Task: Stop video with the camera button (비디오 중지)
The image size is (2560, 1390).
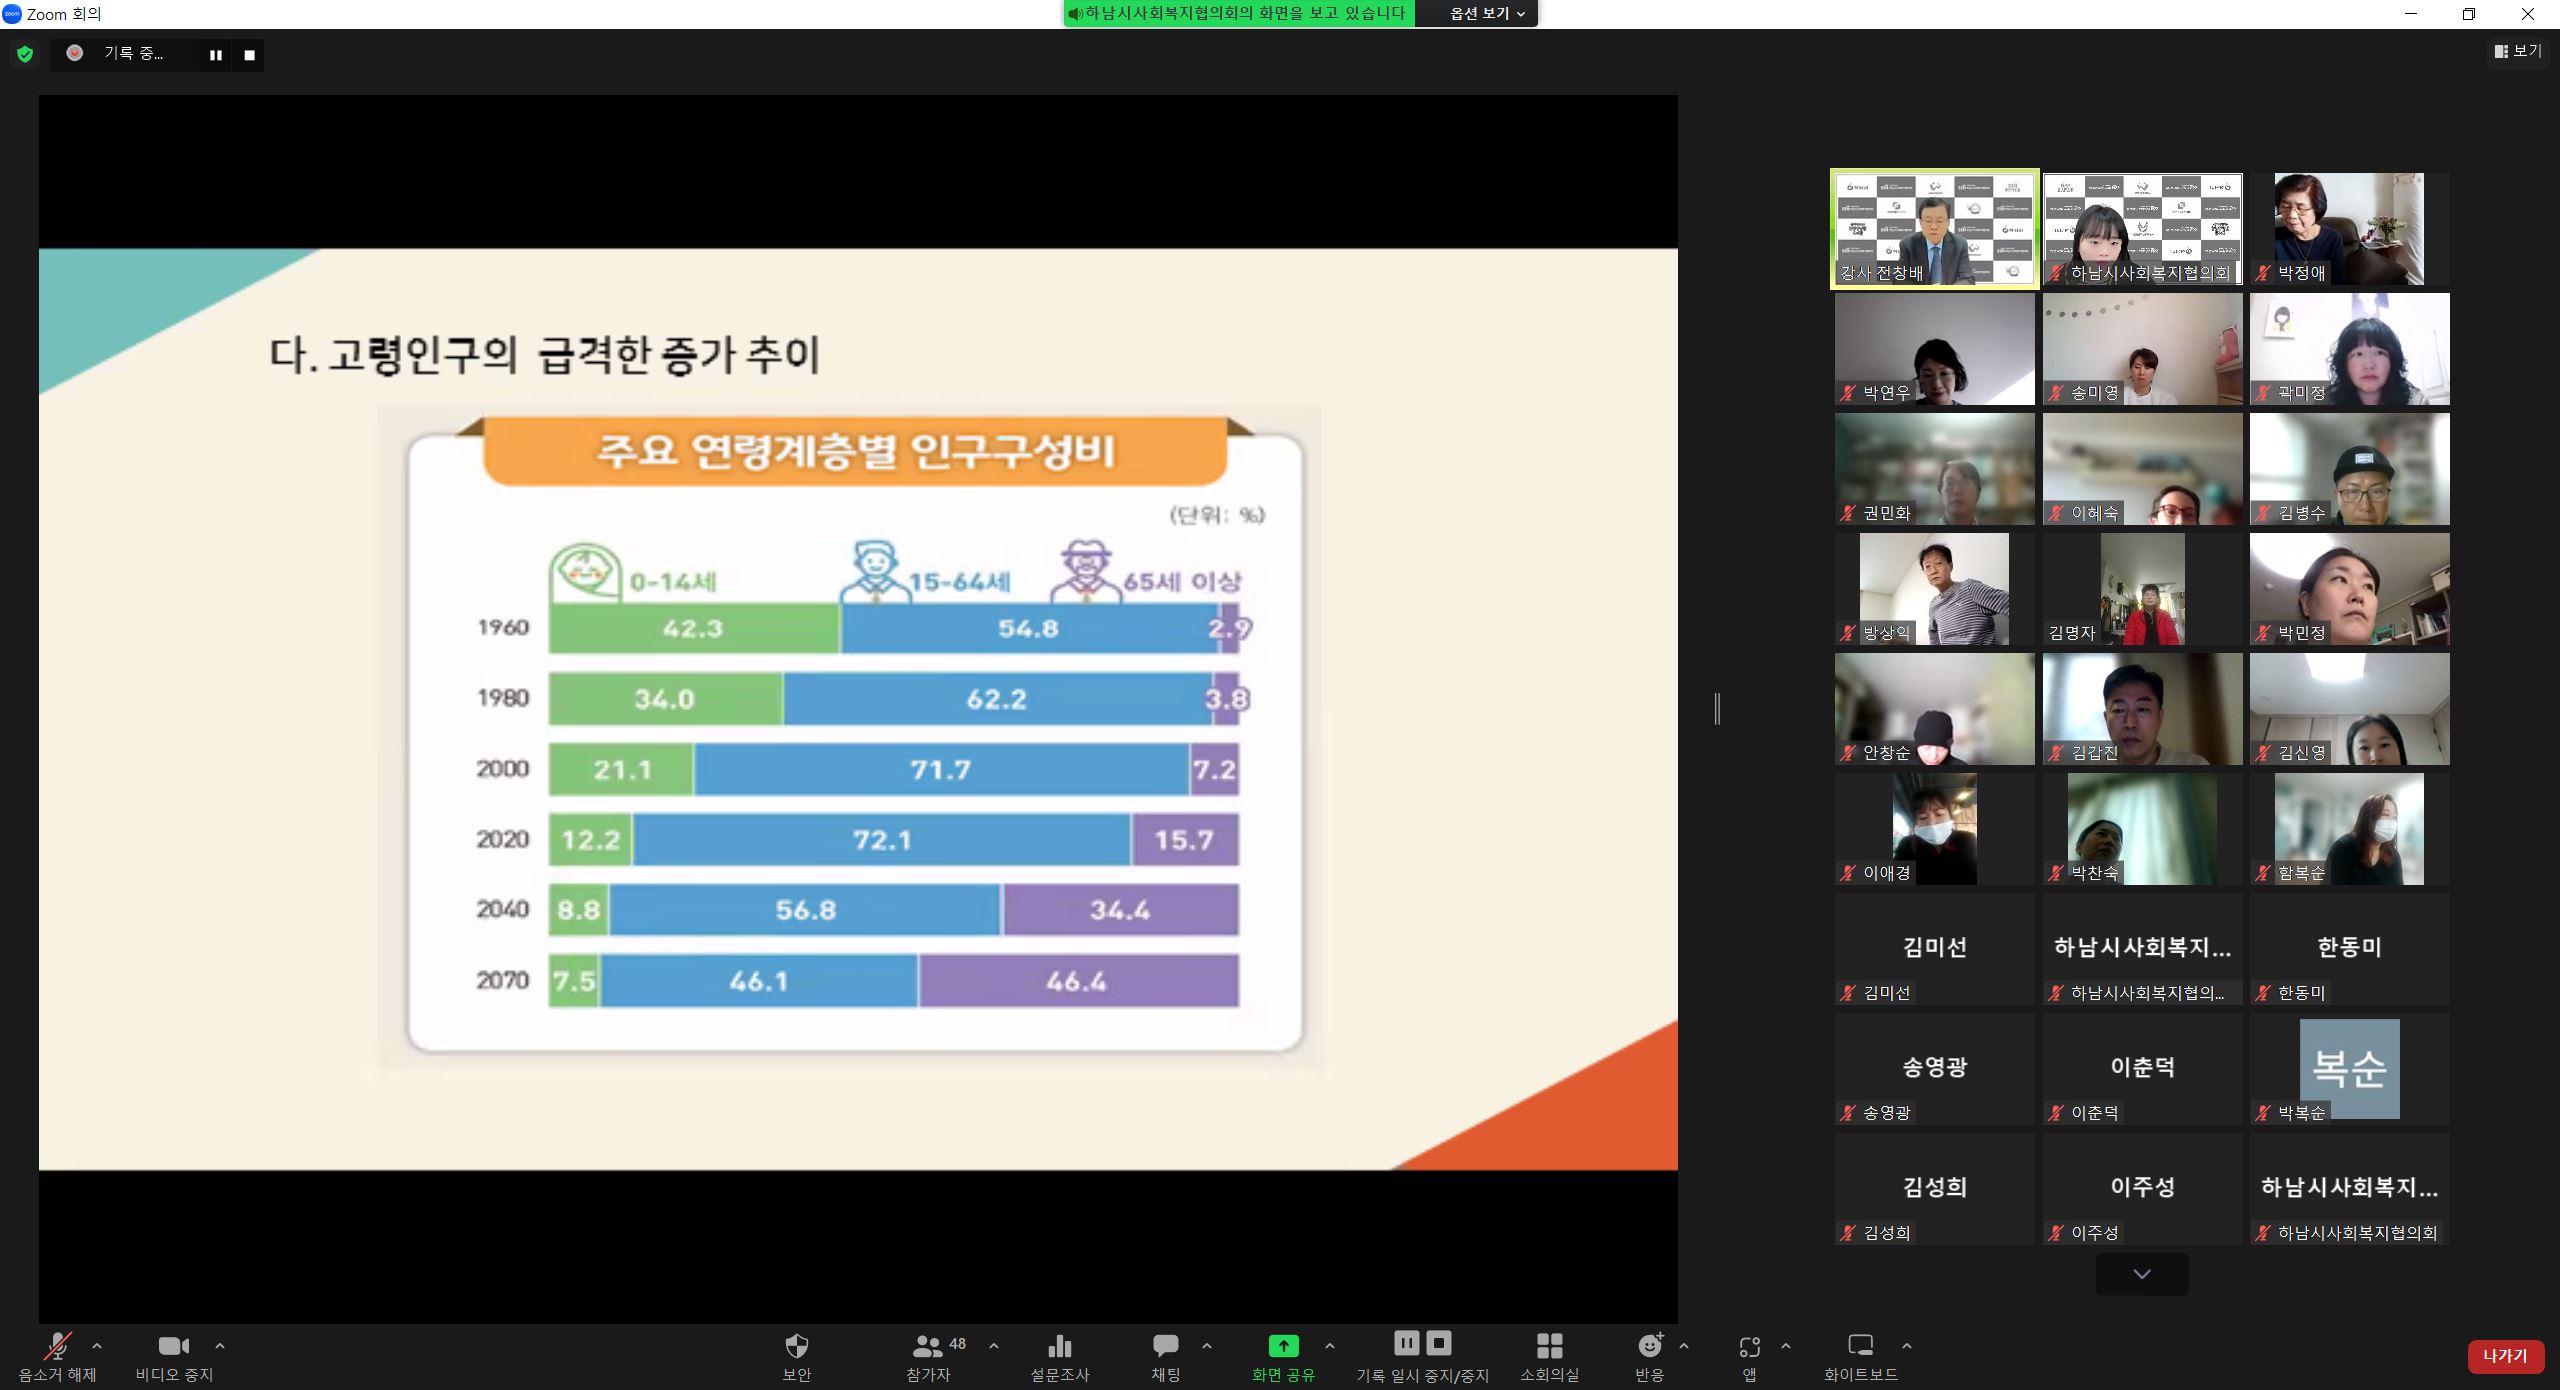Action: click(x=174, y=1346)
